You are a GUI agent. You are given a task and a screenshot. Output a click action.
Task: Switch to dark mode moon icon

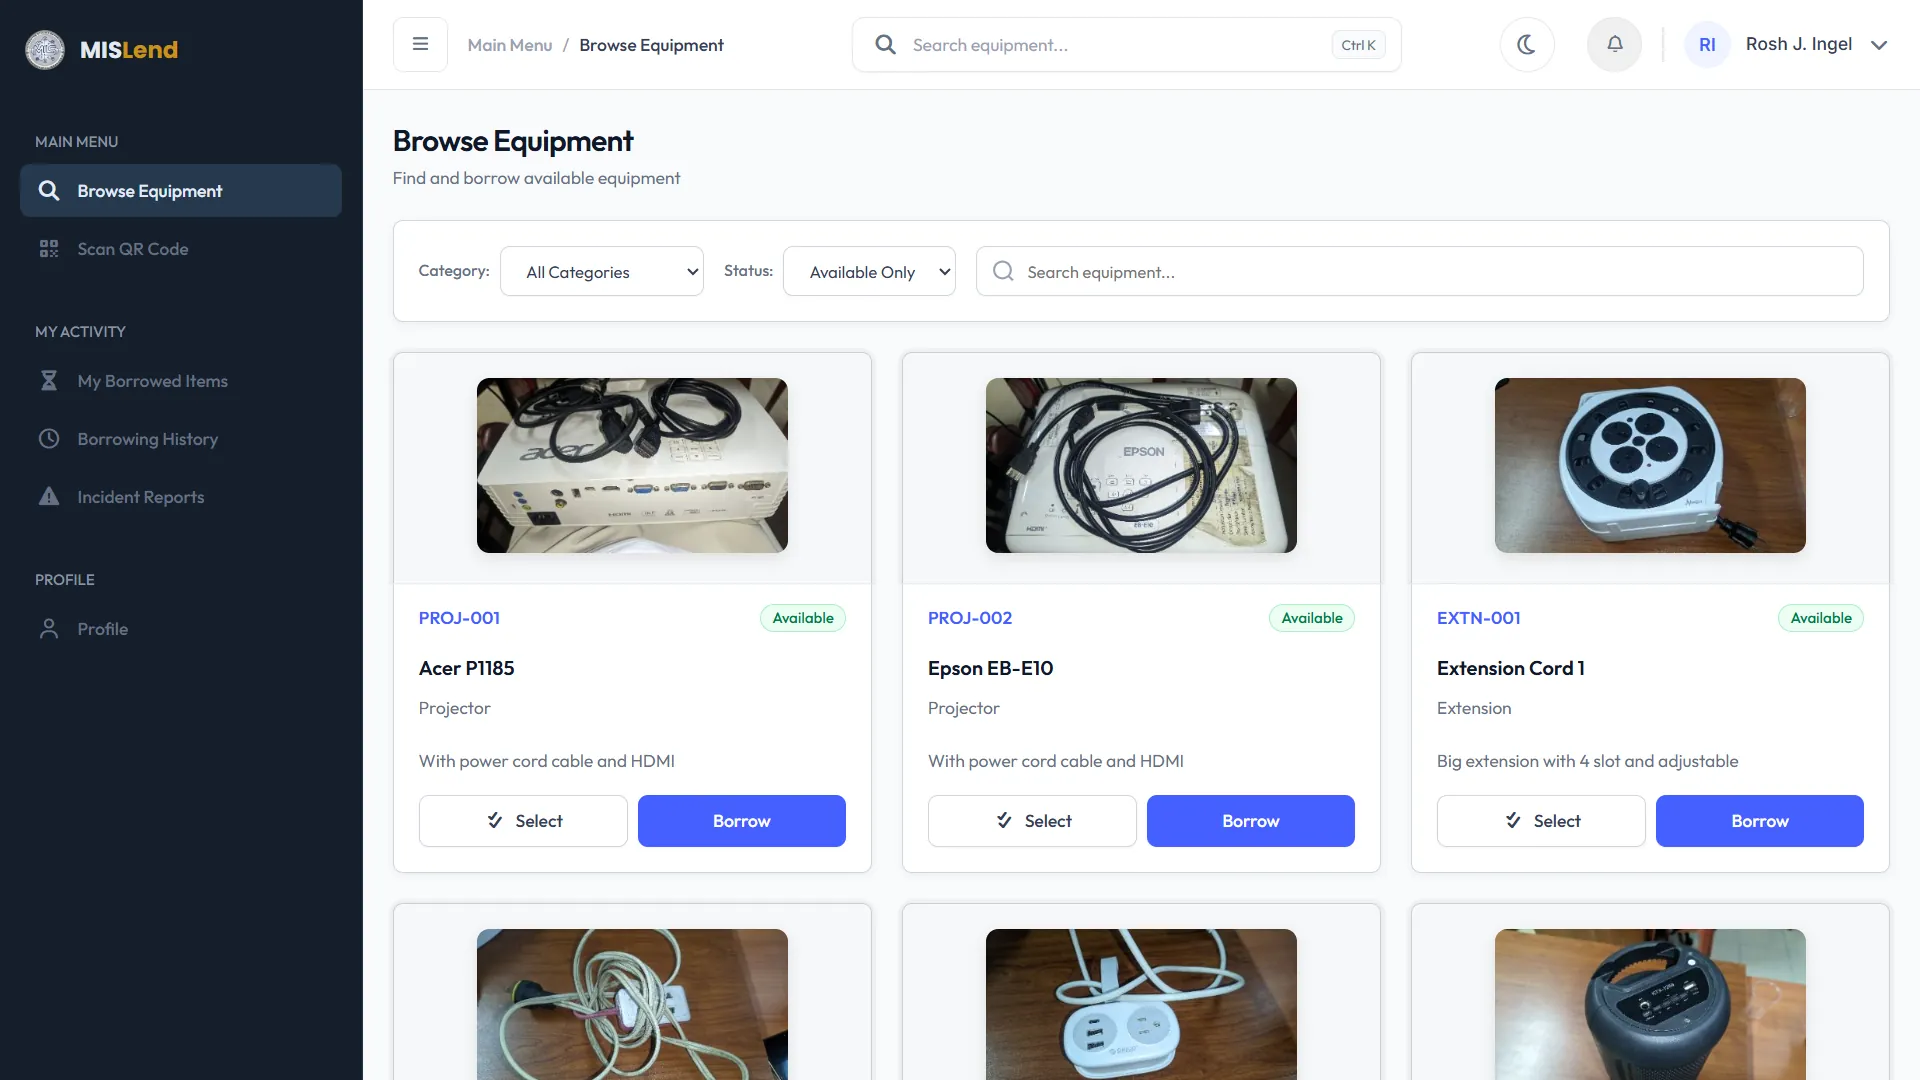click(x=1527, y=44)
